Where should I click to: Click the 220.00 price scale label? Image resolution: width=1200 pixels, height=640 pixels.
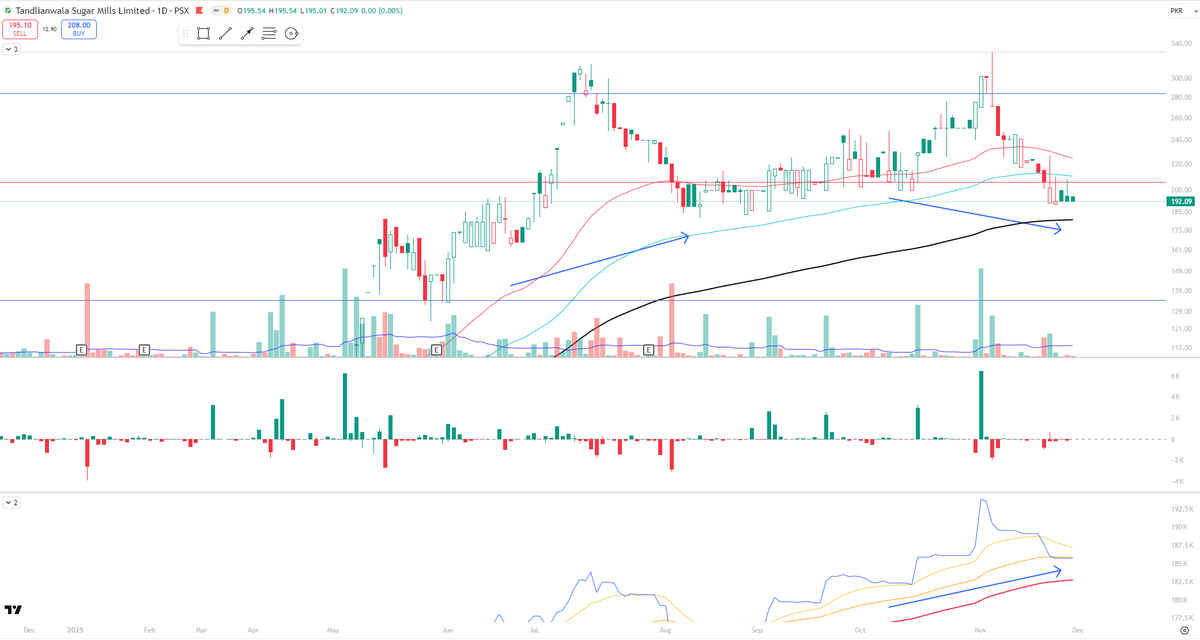[x=1179, y=163]
